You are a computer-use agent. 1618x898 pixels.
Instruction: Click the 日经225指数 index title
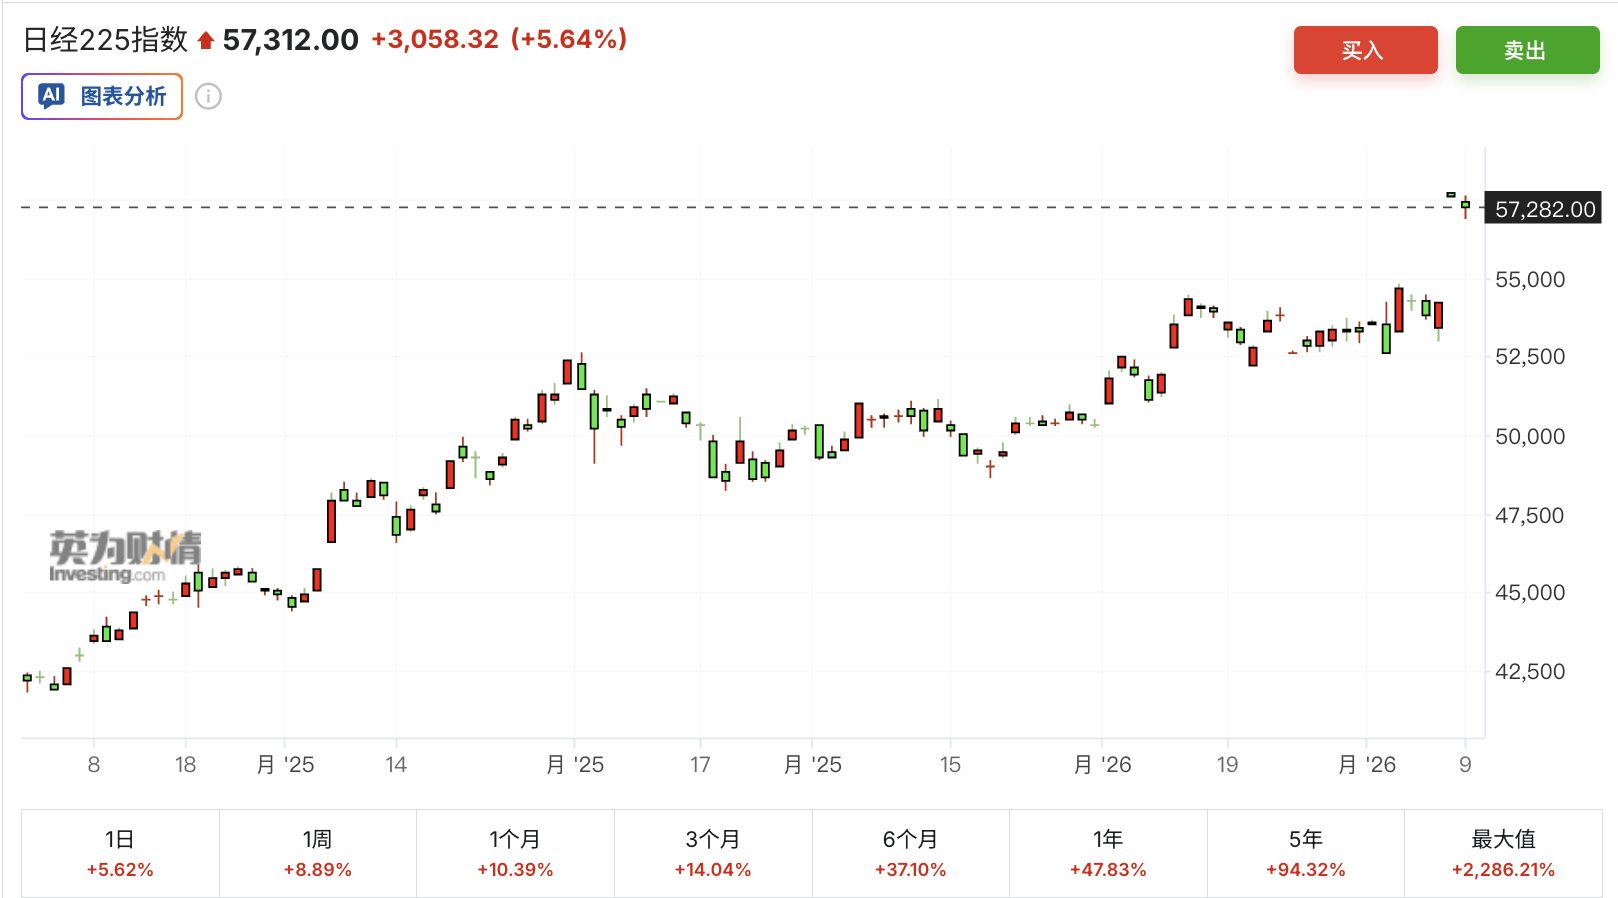point(105,40)
